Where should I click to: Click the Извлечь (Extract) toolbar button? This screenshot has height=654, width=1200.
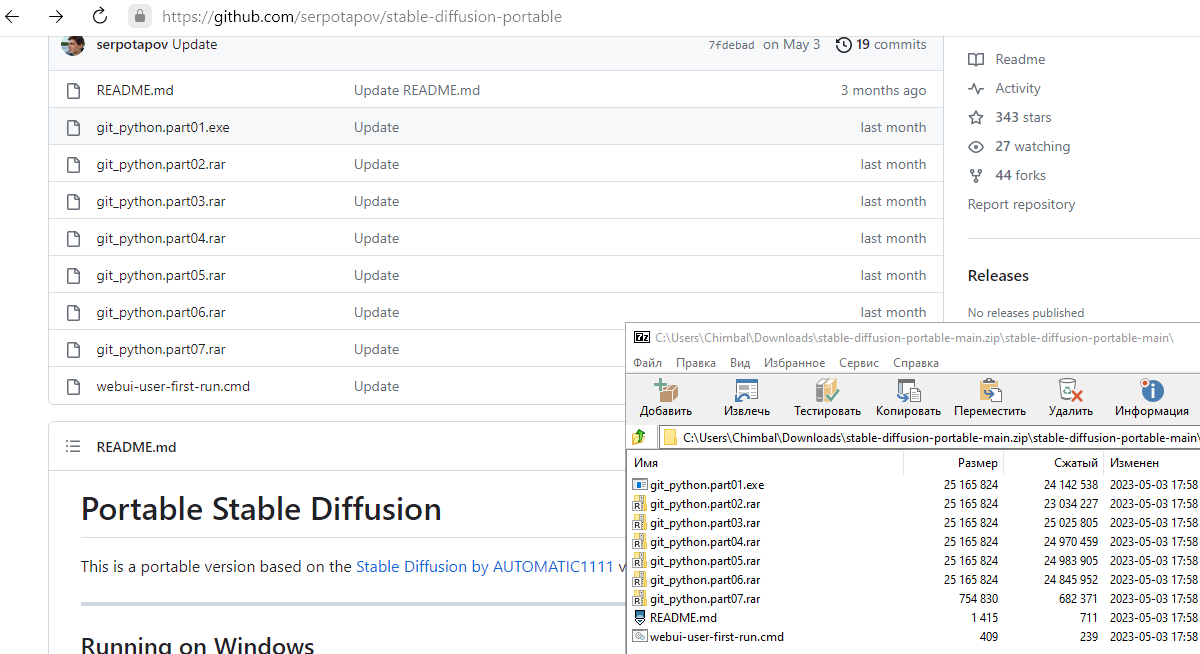tap(747, 398)
